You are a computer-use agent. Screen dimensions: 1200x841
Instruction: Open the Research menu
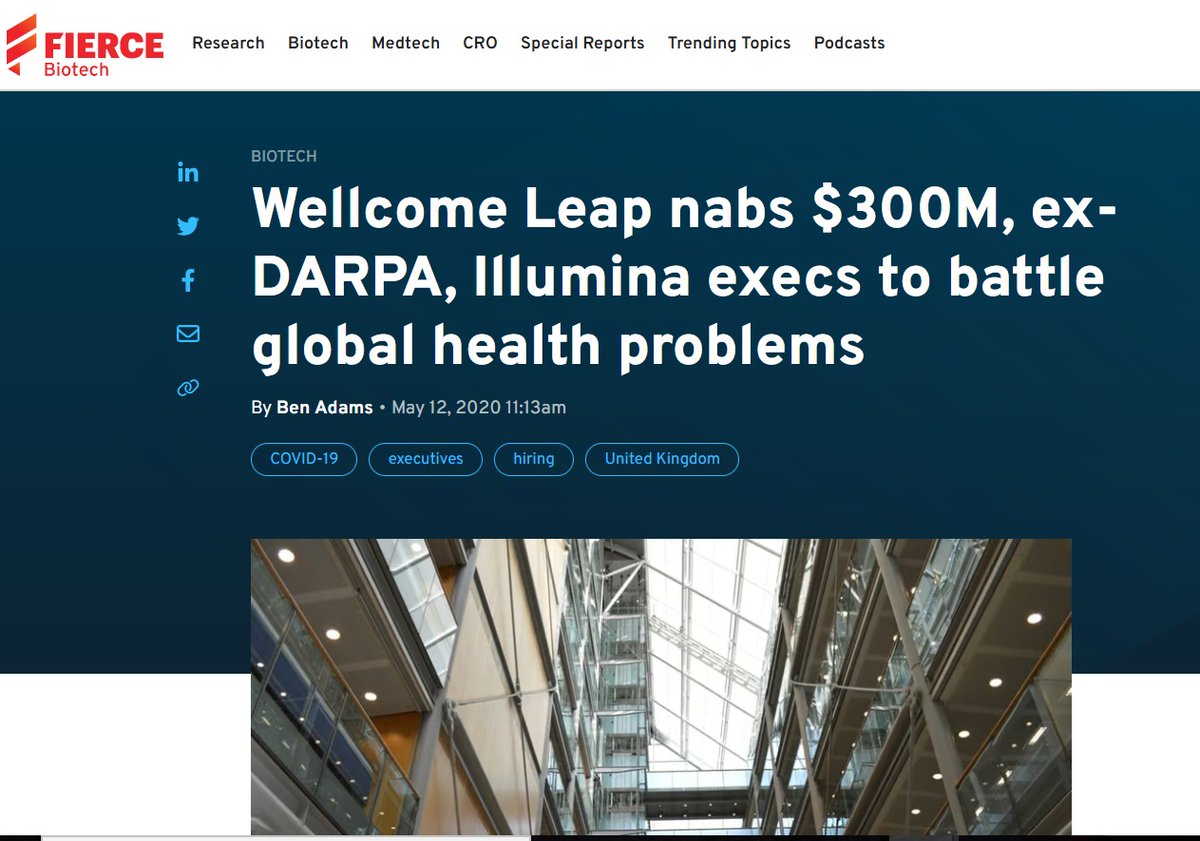[x=228, y=43]
